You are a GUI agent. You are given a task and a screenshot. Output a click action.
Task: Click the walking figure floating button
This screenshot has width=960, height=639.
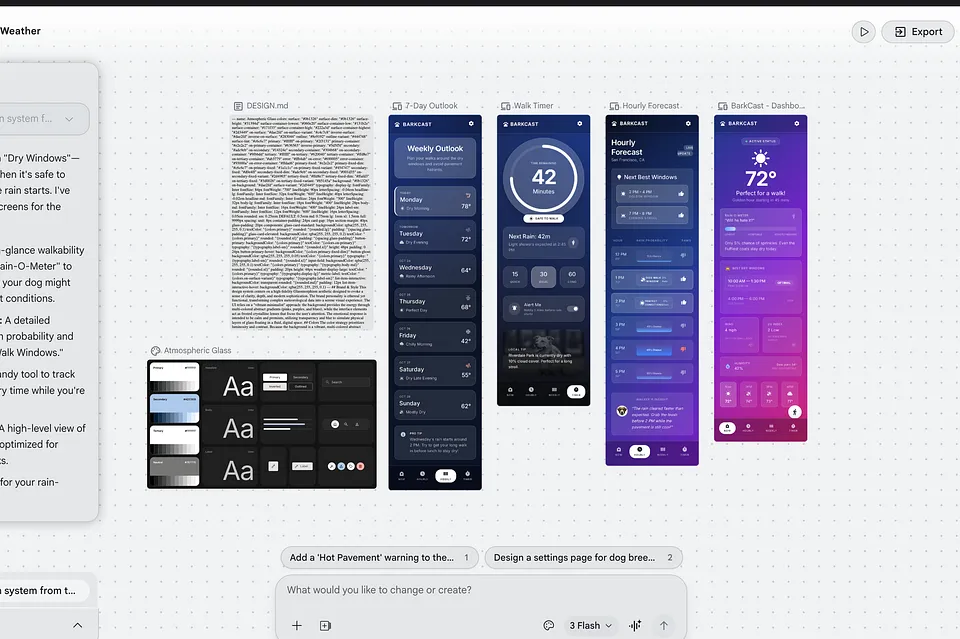794,412
